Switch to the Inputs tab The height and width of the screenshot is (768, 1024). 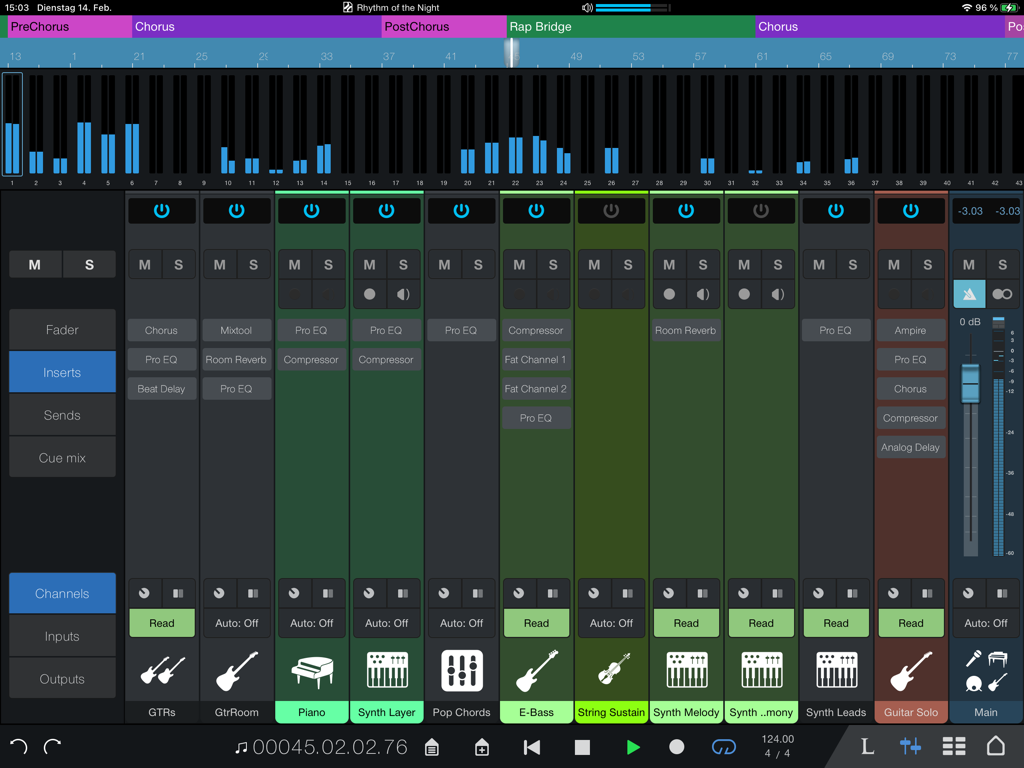62,635
